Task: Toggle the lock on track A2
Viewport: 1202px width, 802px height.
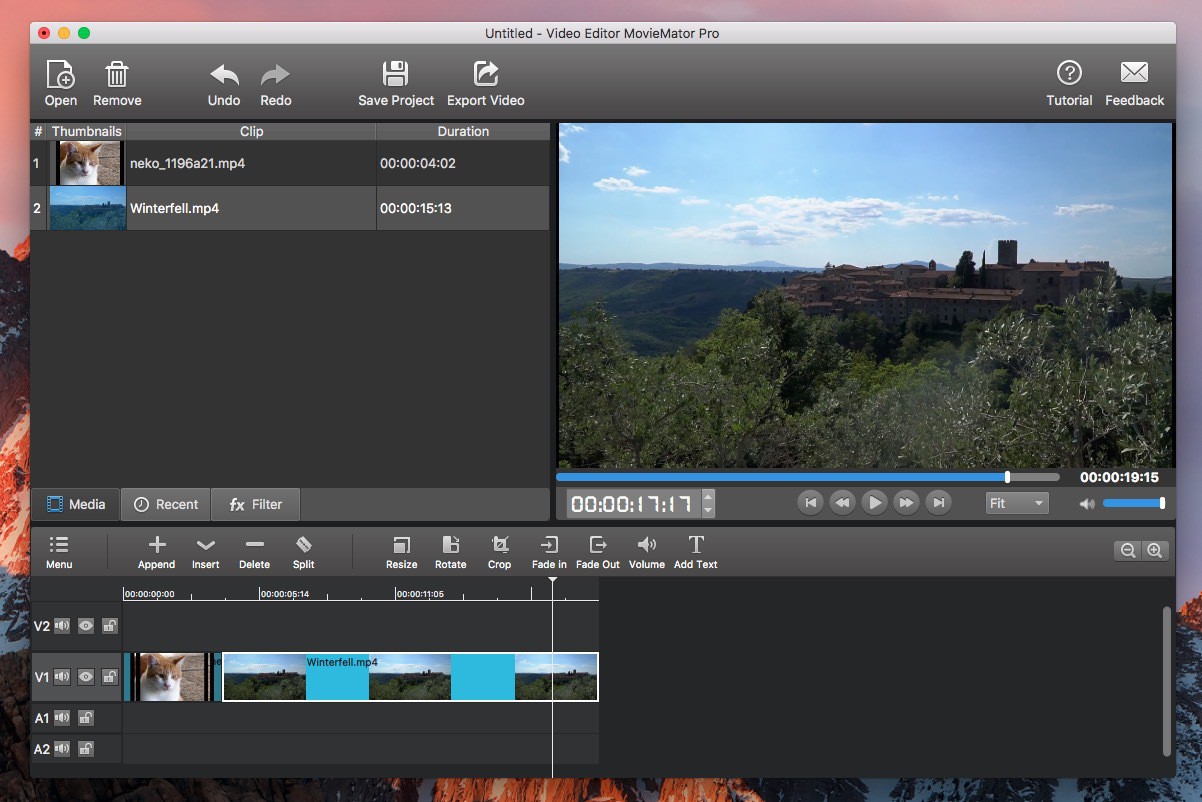Action: pos(86,749)
